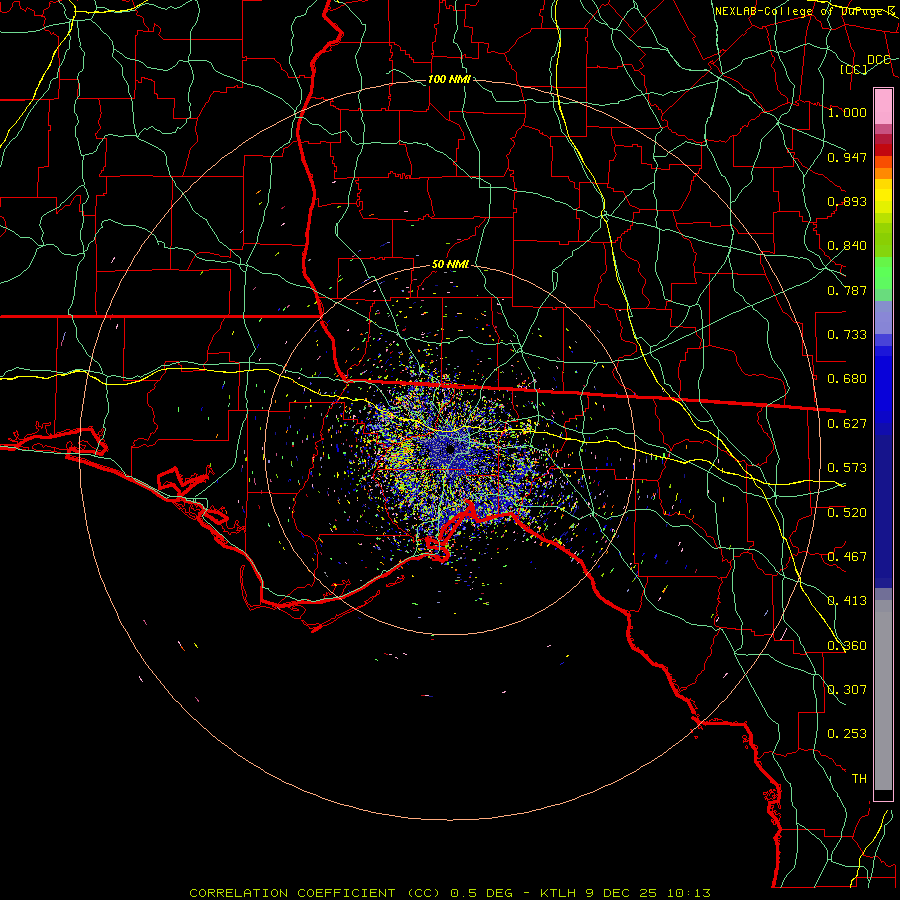Image resolution: width=900 pixels, height=900 pixels.
Task: Pick the pink segment of the color bar
Action: tap(883, 106)
